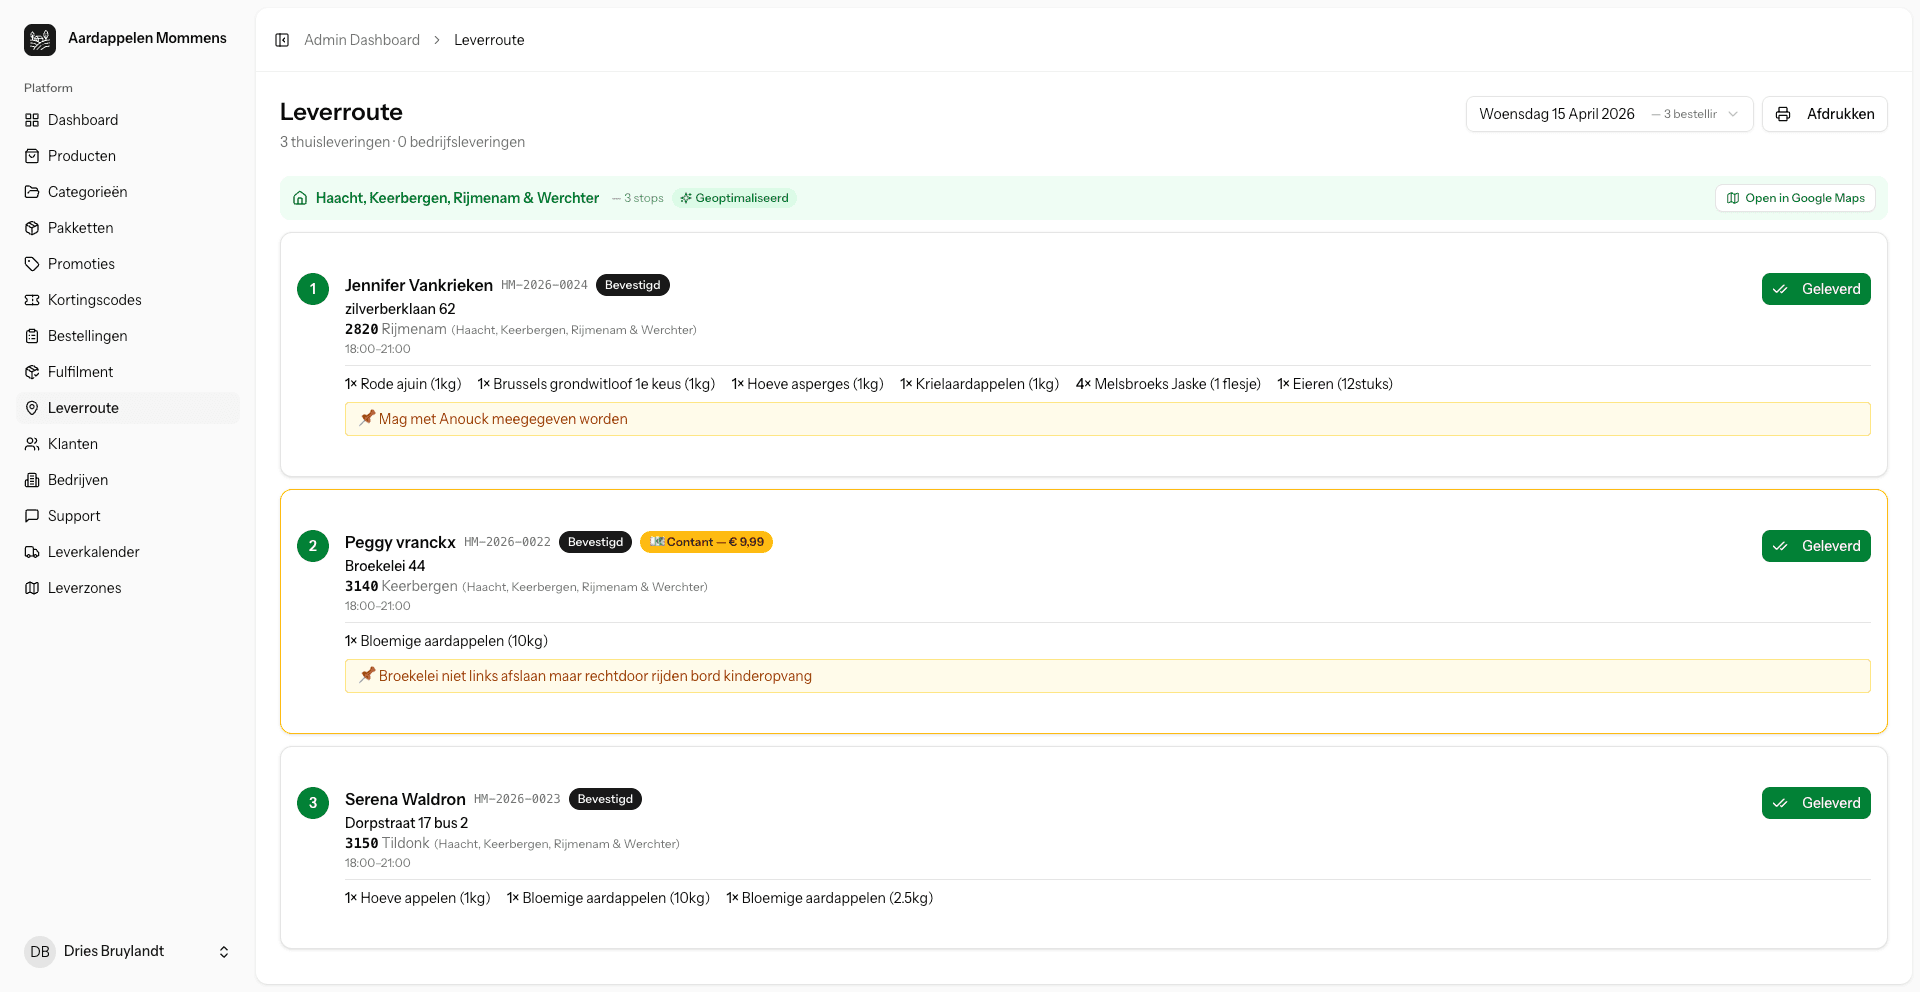Click the Afdrukken button
This screenshot has height=992, width=1920.
click(x=1825, y=114)
